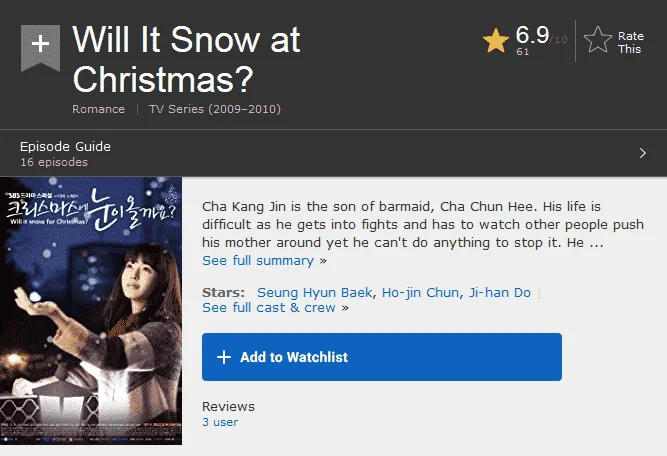Click the Will It Snow at Christmas? title
This screenshot has height=456, width=667.
[186, 59]
